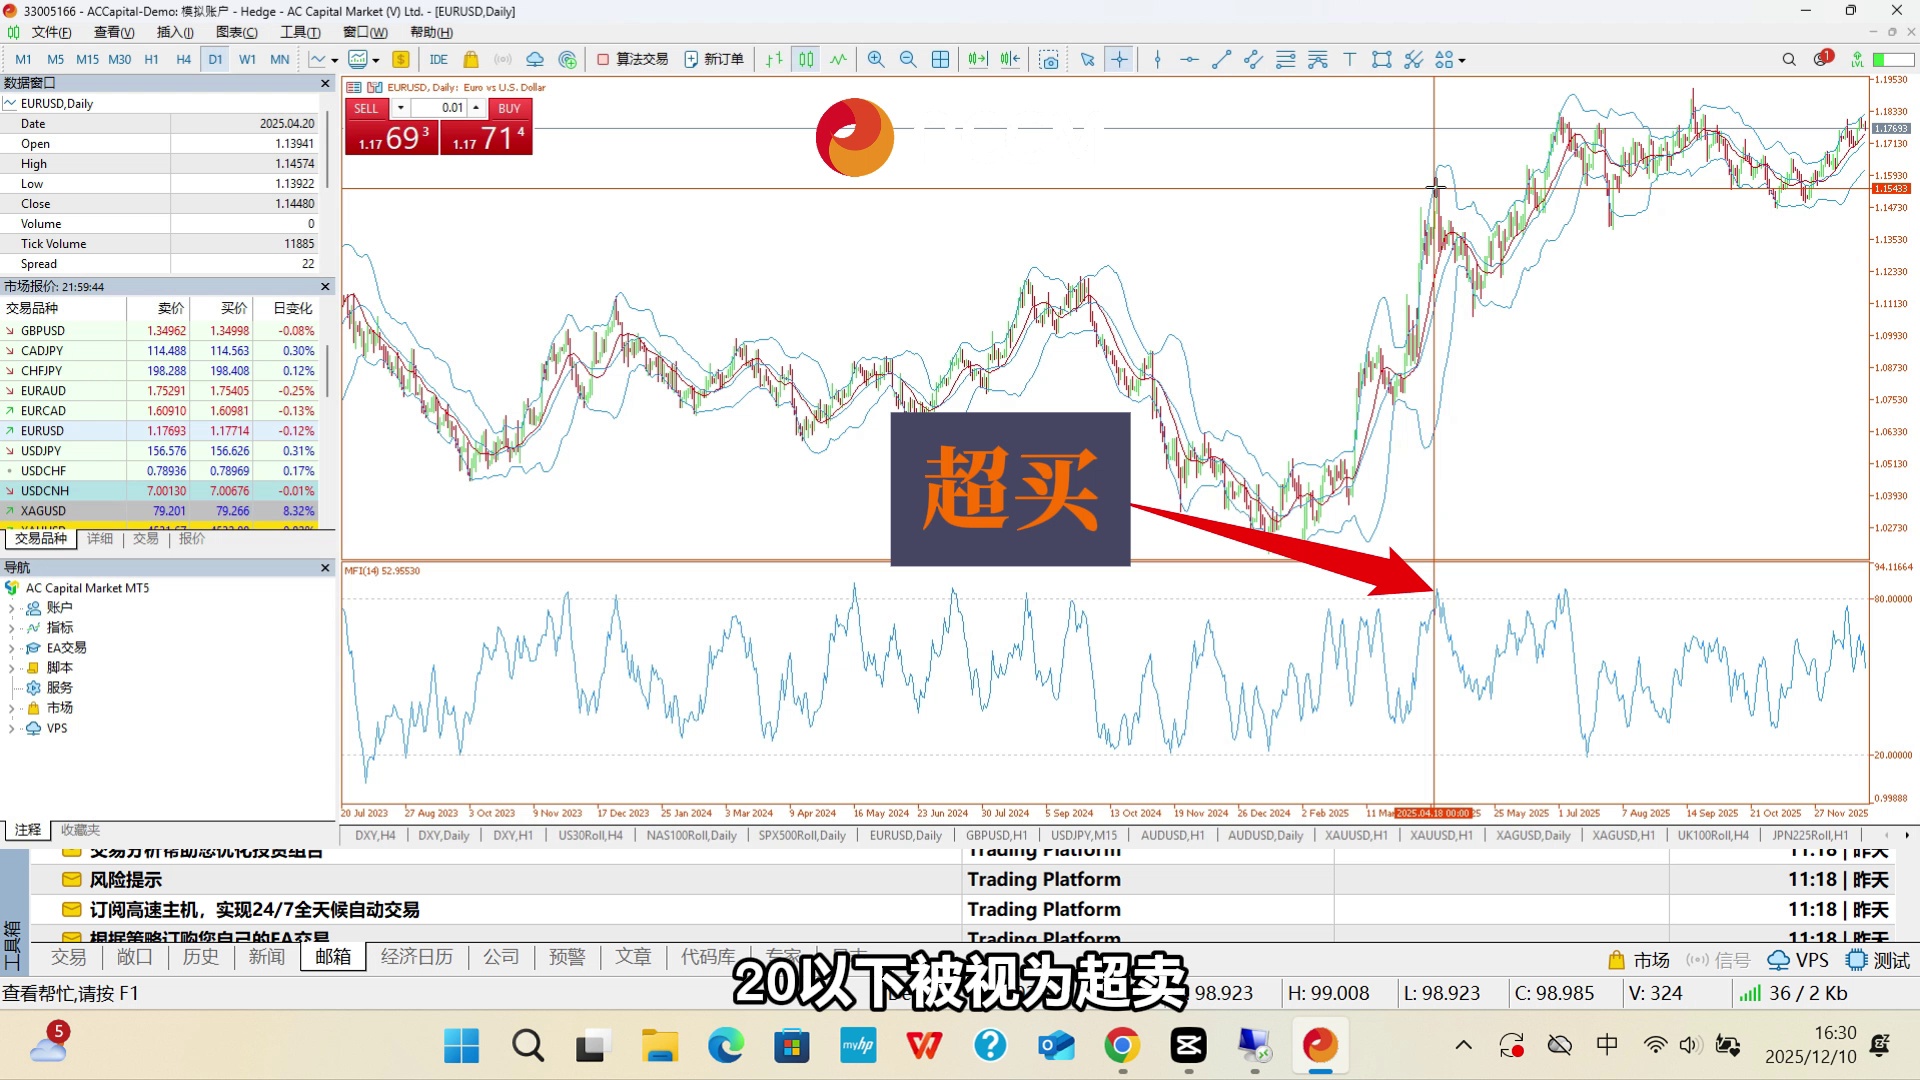
Task: Select the text label tool
Action: tap(1349, 60)
